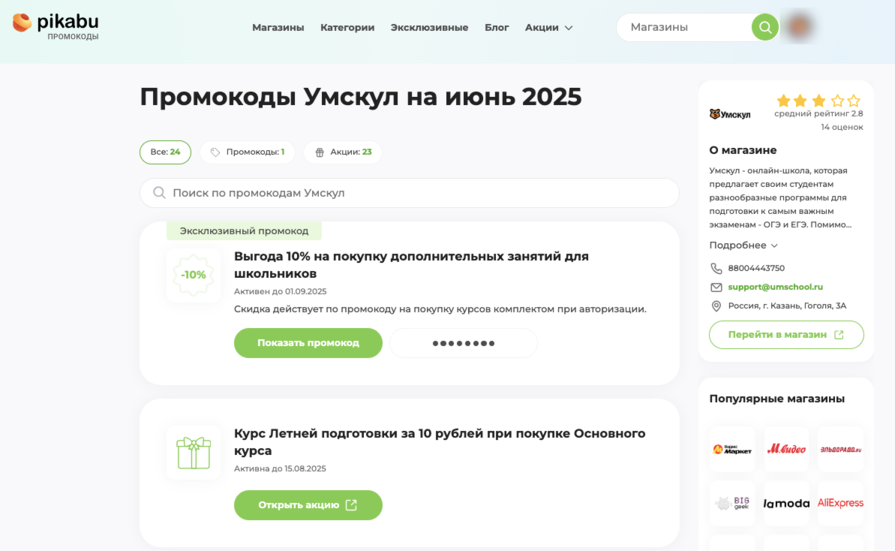Image resolution: width=895 pixels, height=551 pixels.
Task: Click Активен до 01.09.2025 text
Action: (x=280, y=291)
